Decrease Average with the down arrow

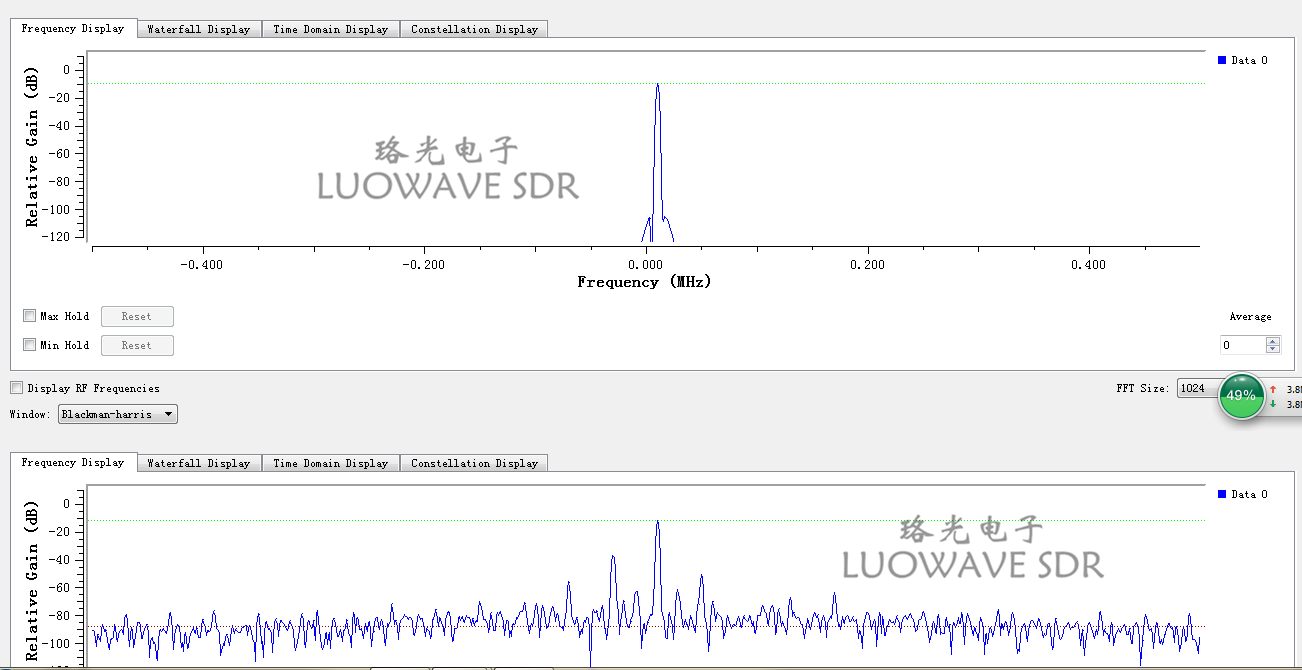pyautogui.click(x=1273, y=349)
